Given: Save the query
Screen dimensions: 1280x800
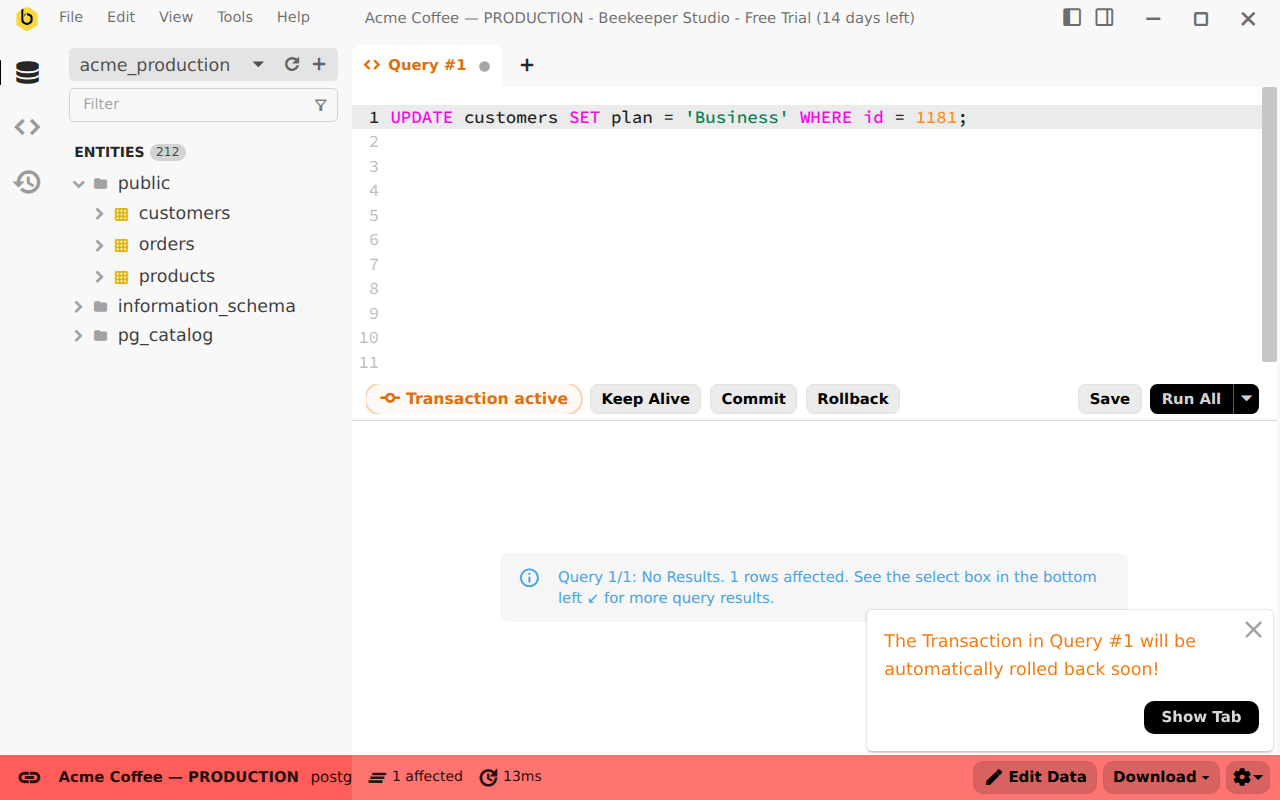Looking at the screenshot, I should 1109,398.
